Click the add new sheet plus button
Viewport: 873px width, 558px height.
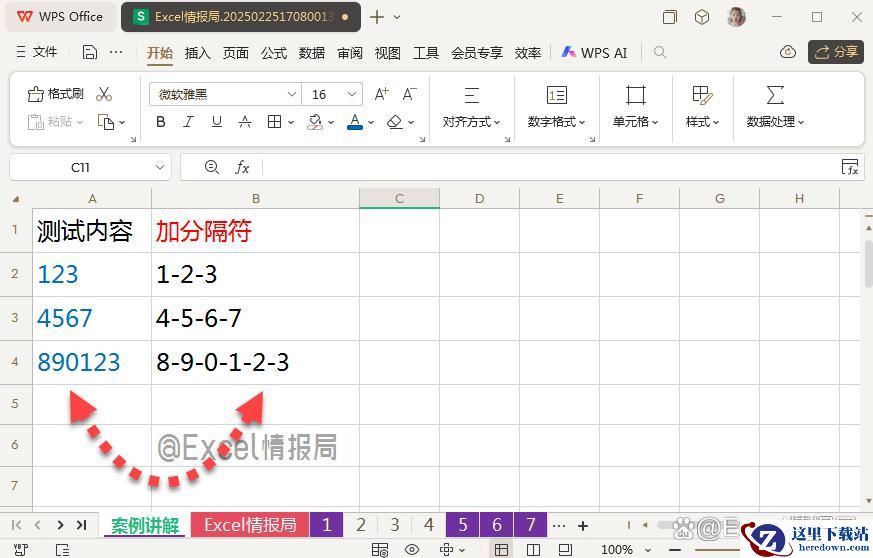[583, 526]
